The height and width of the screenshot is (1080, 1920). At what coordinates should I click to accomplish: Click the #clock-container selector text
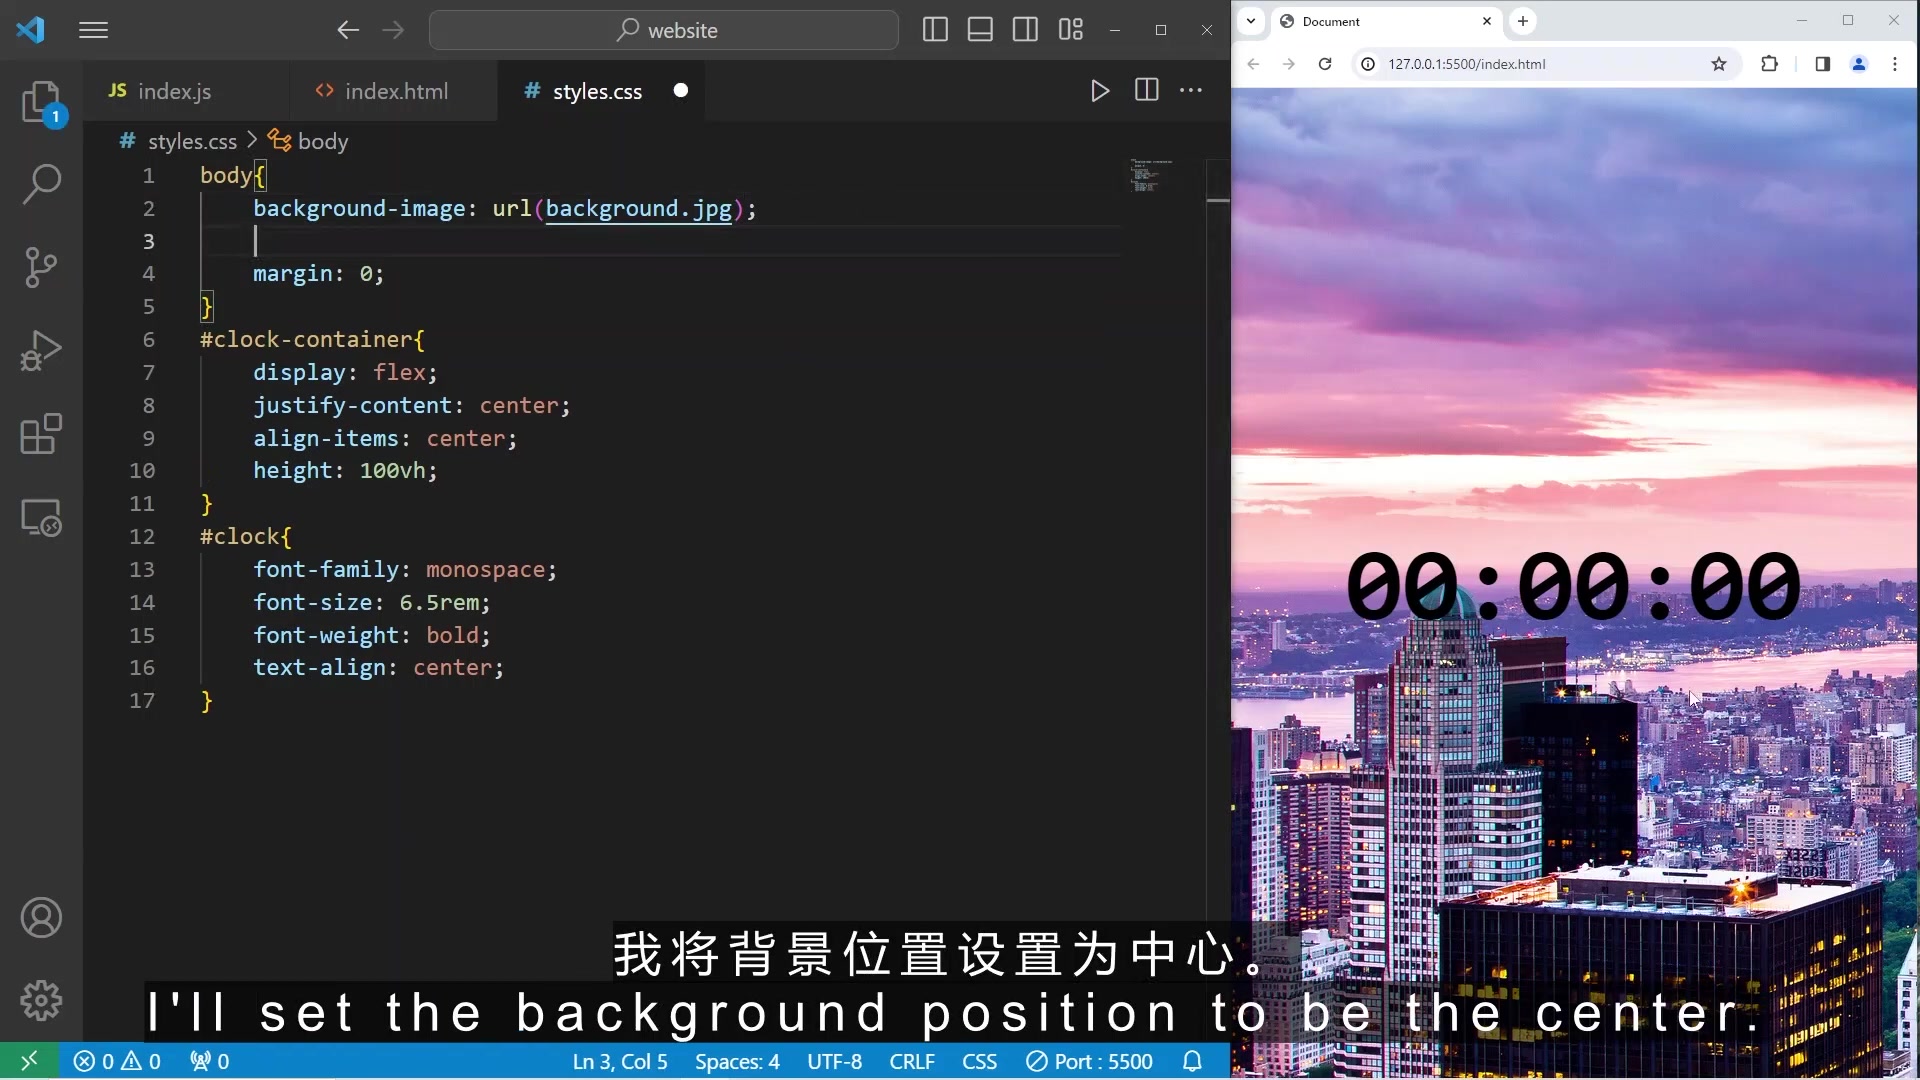306,339
